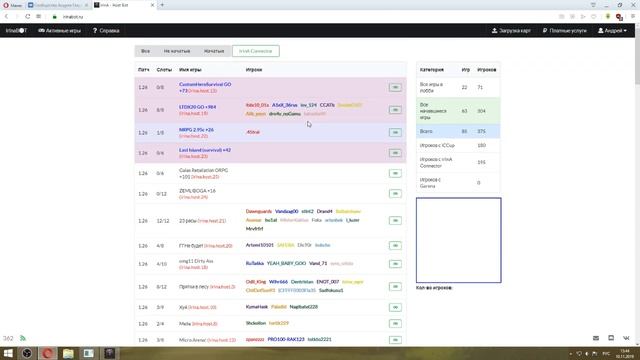This screenshot has height=360, width=640.
Task: Select Все игры в лобби category row
Action: click(458, 87)
